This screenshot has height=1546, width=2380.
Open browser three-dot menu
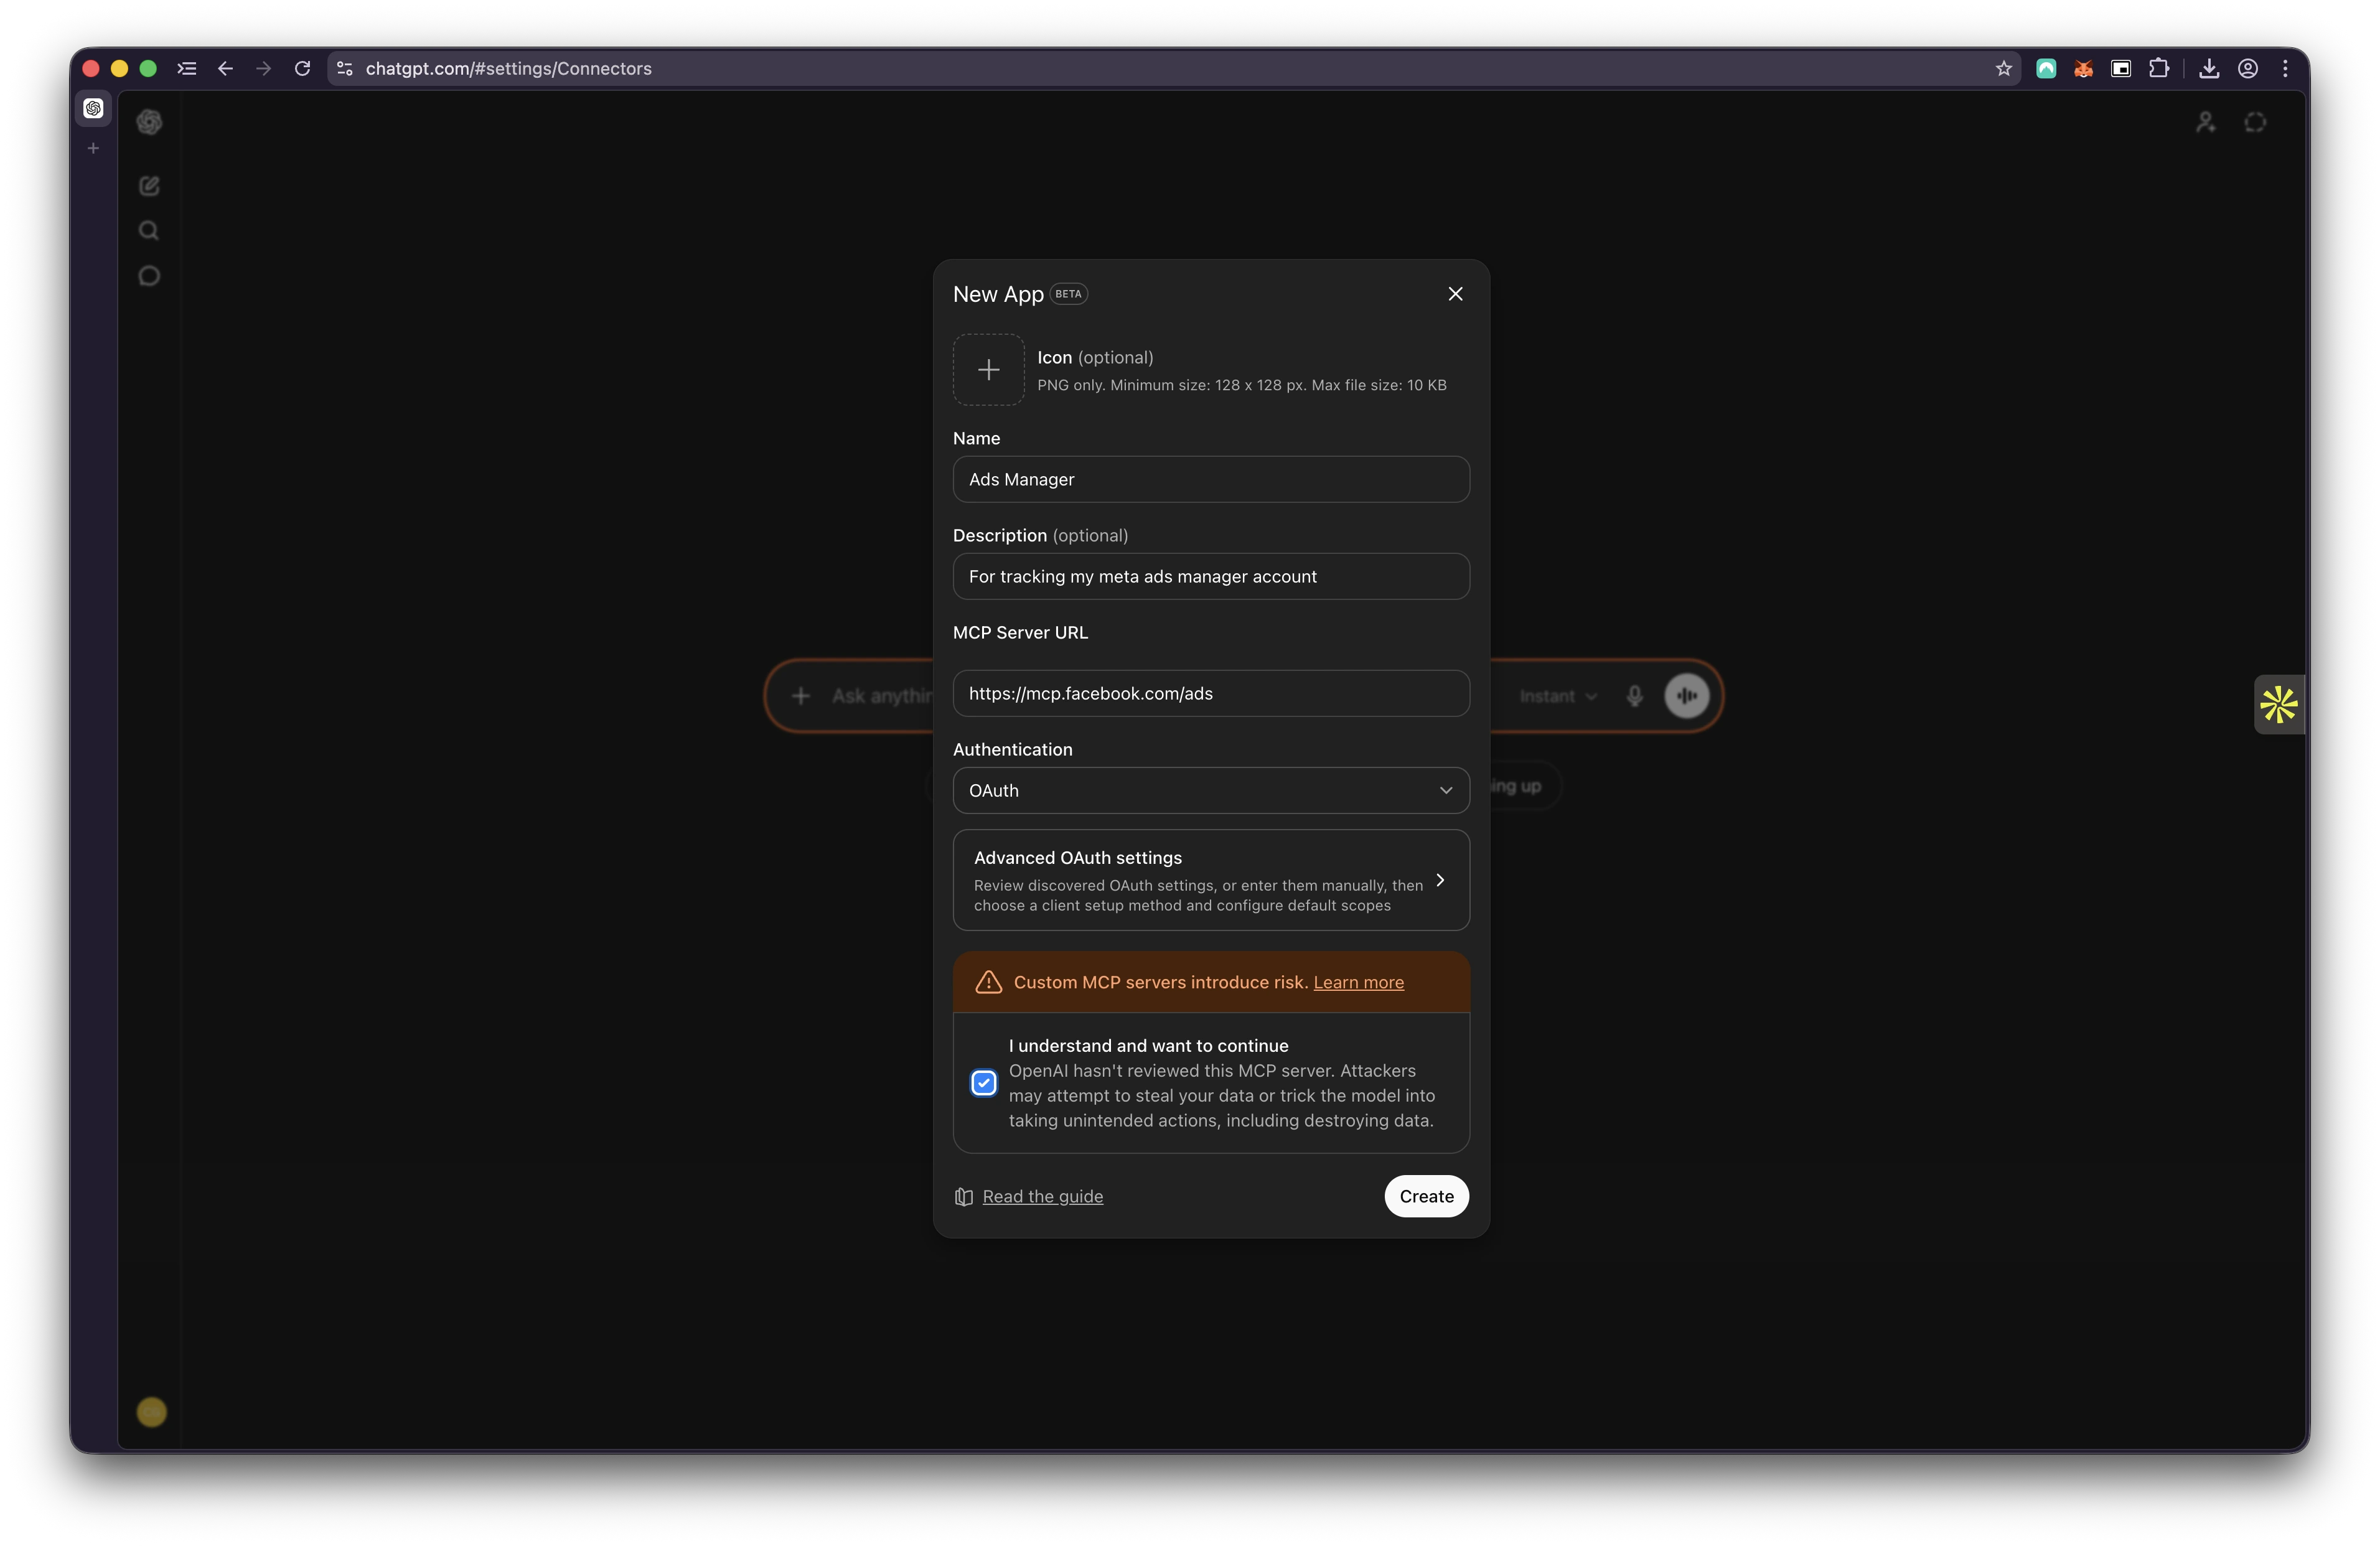pos(2285,68)
